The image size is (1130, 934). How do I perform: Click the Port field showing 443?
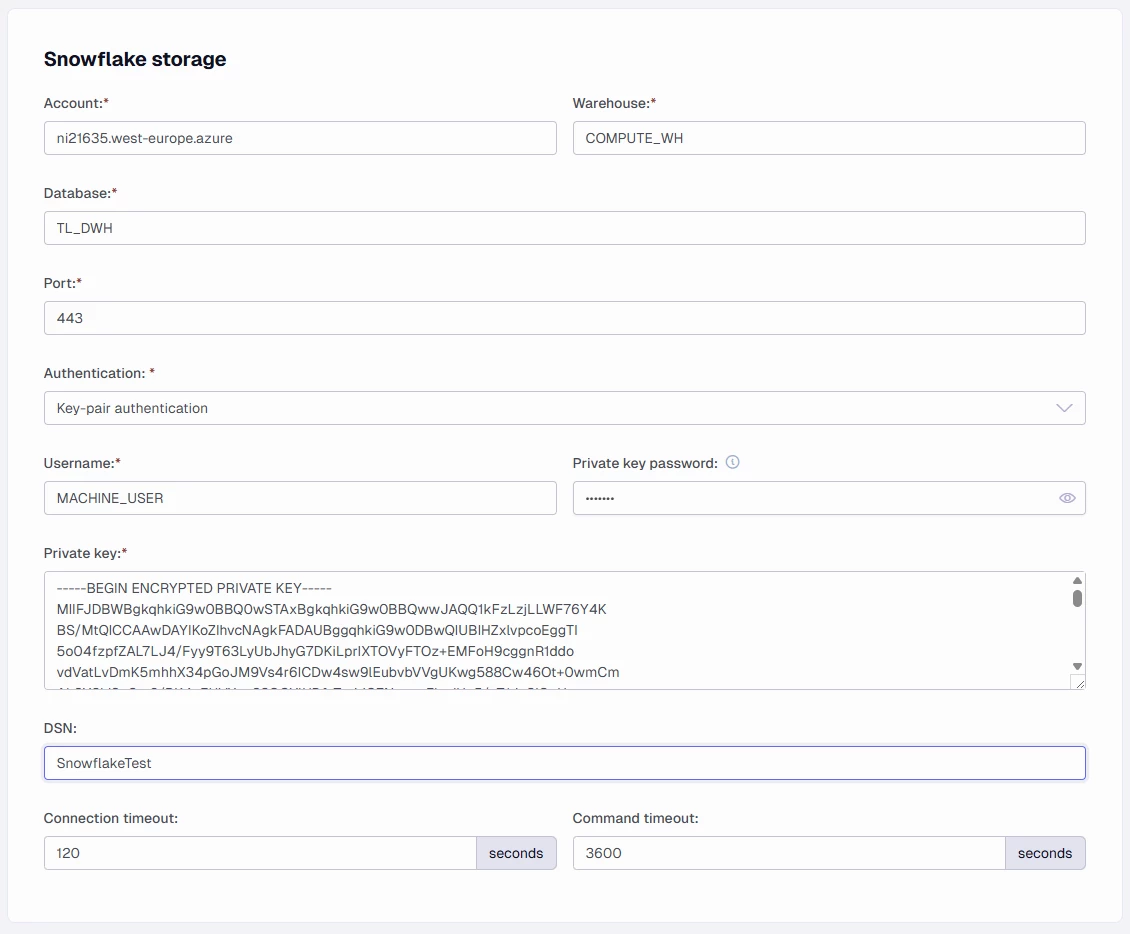tap(564, 318)
